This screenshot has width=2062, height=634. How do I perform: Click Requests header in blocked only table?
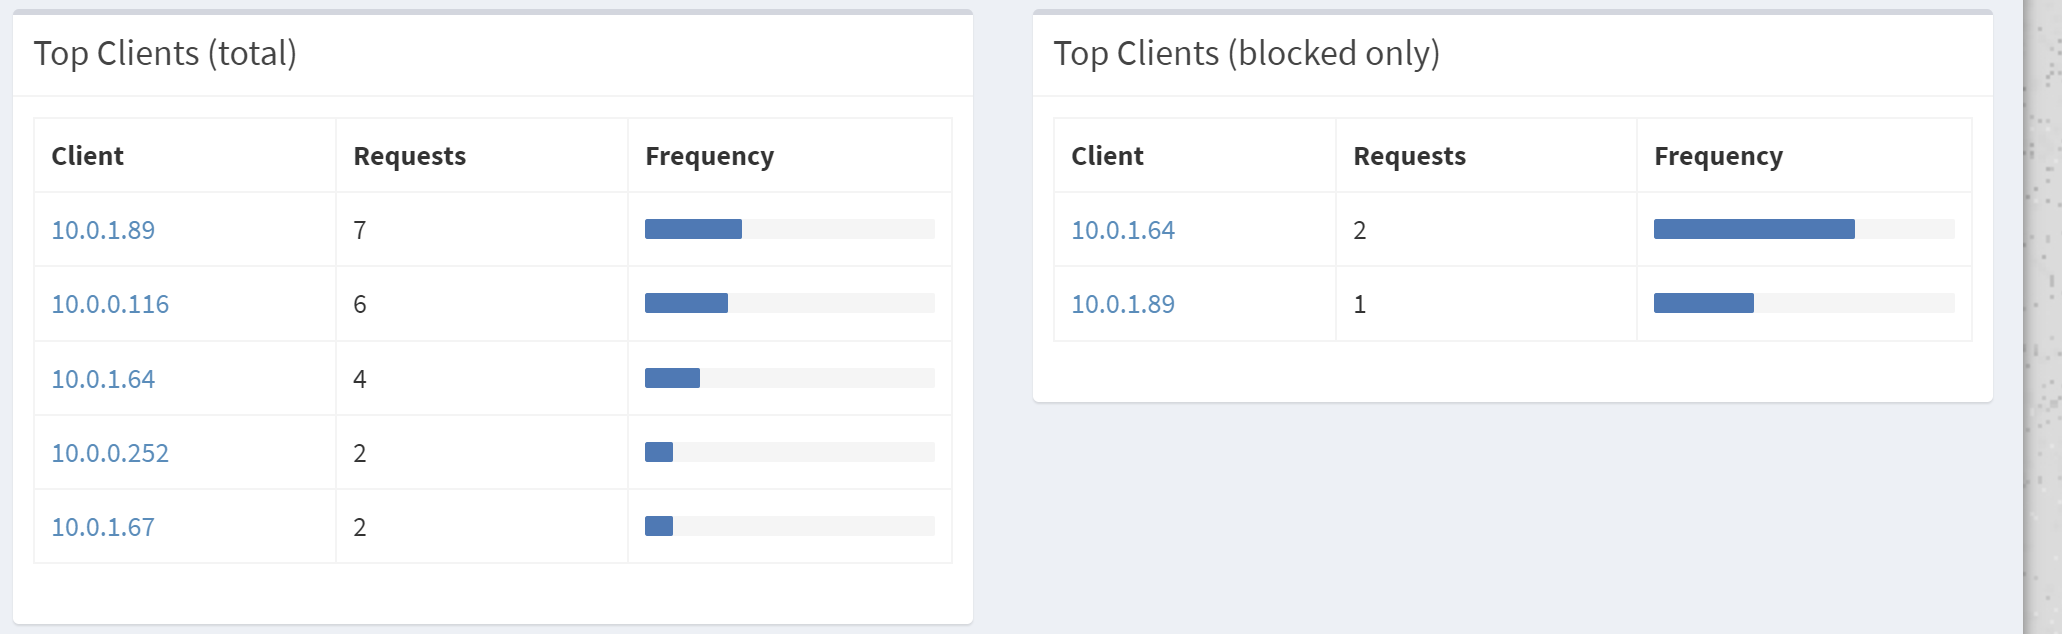click(x=1409, y=156)
